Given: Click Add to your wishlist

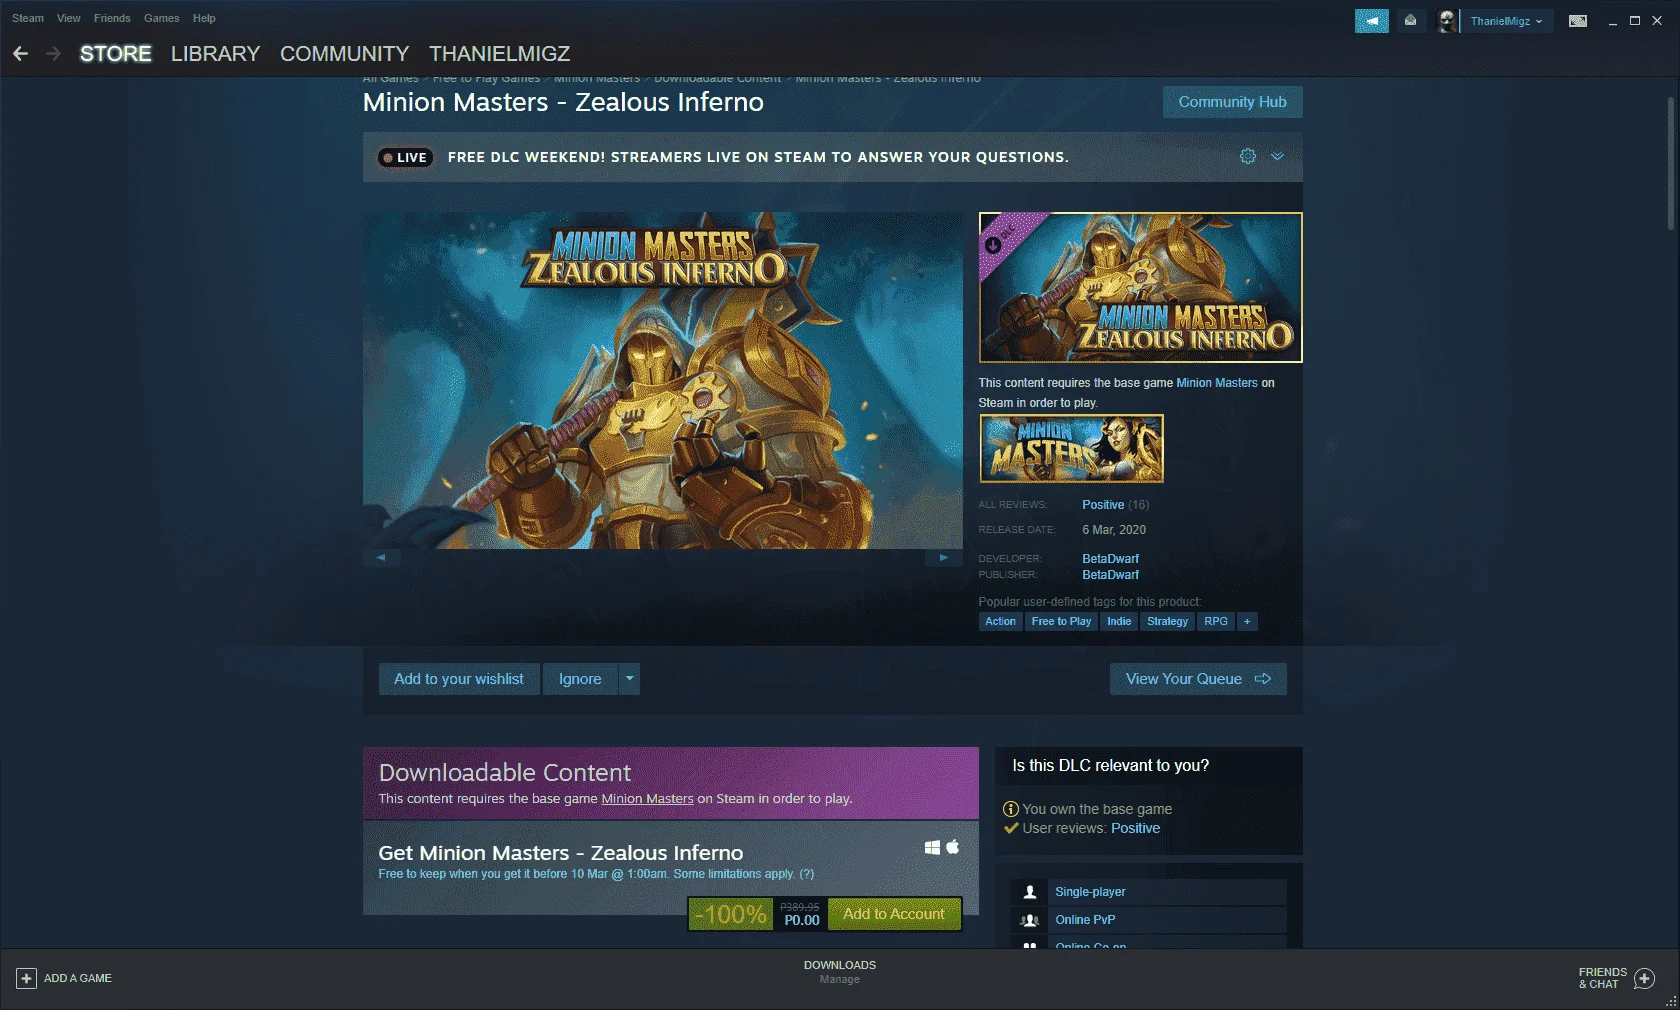Looking at the screenshot, I should click(x=459, y=679).
